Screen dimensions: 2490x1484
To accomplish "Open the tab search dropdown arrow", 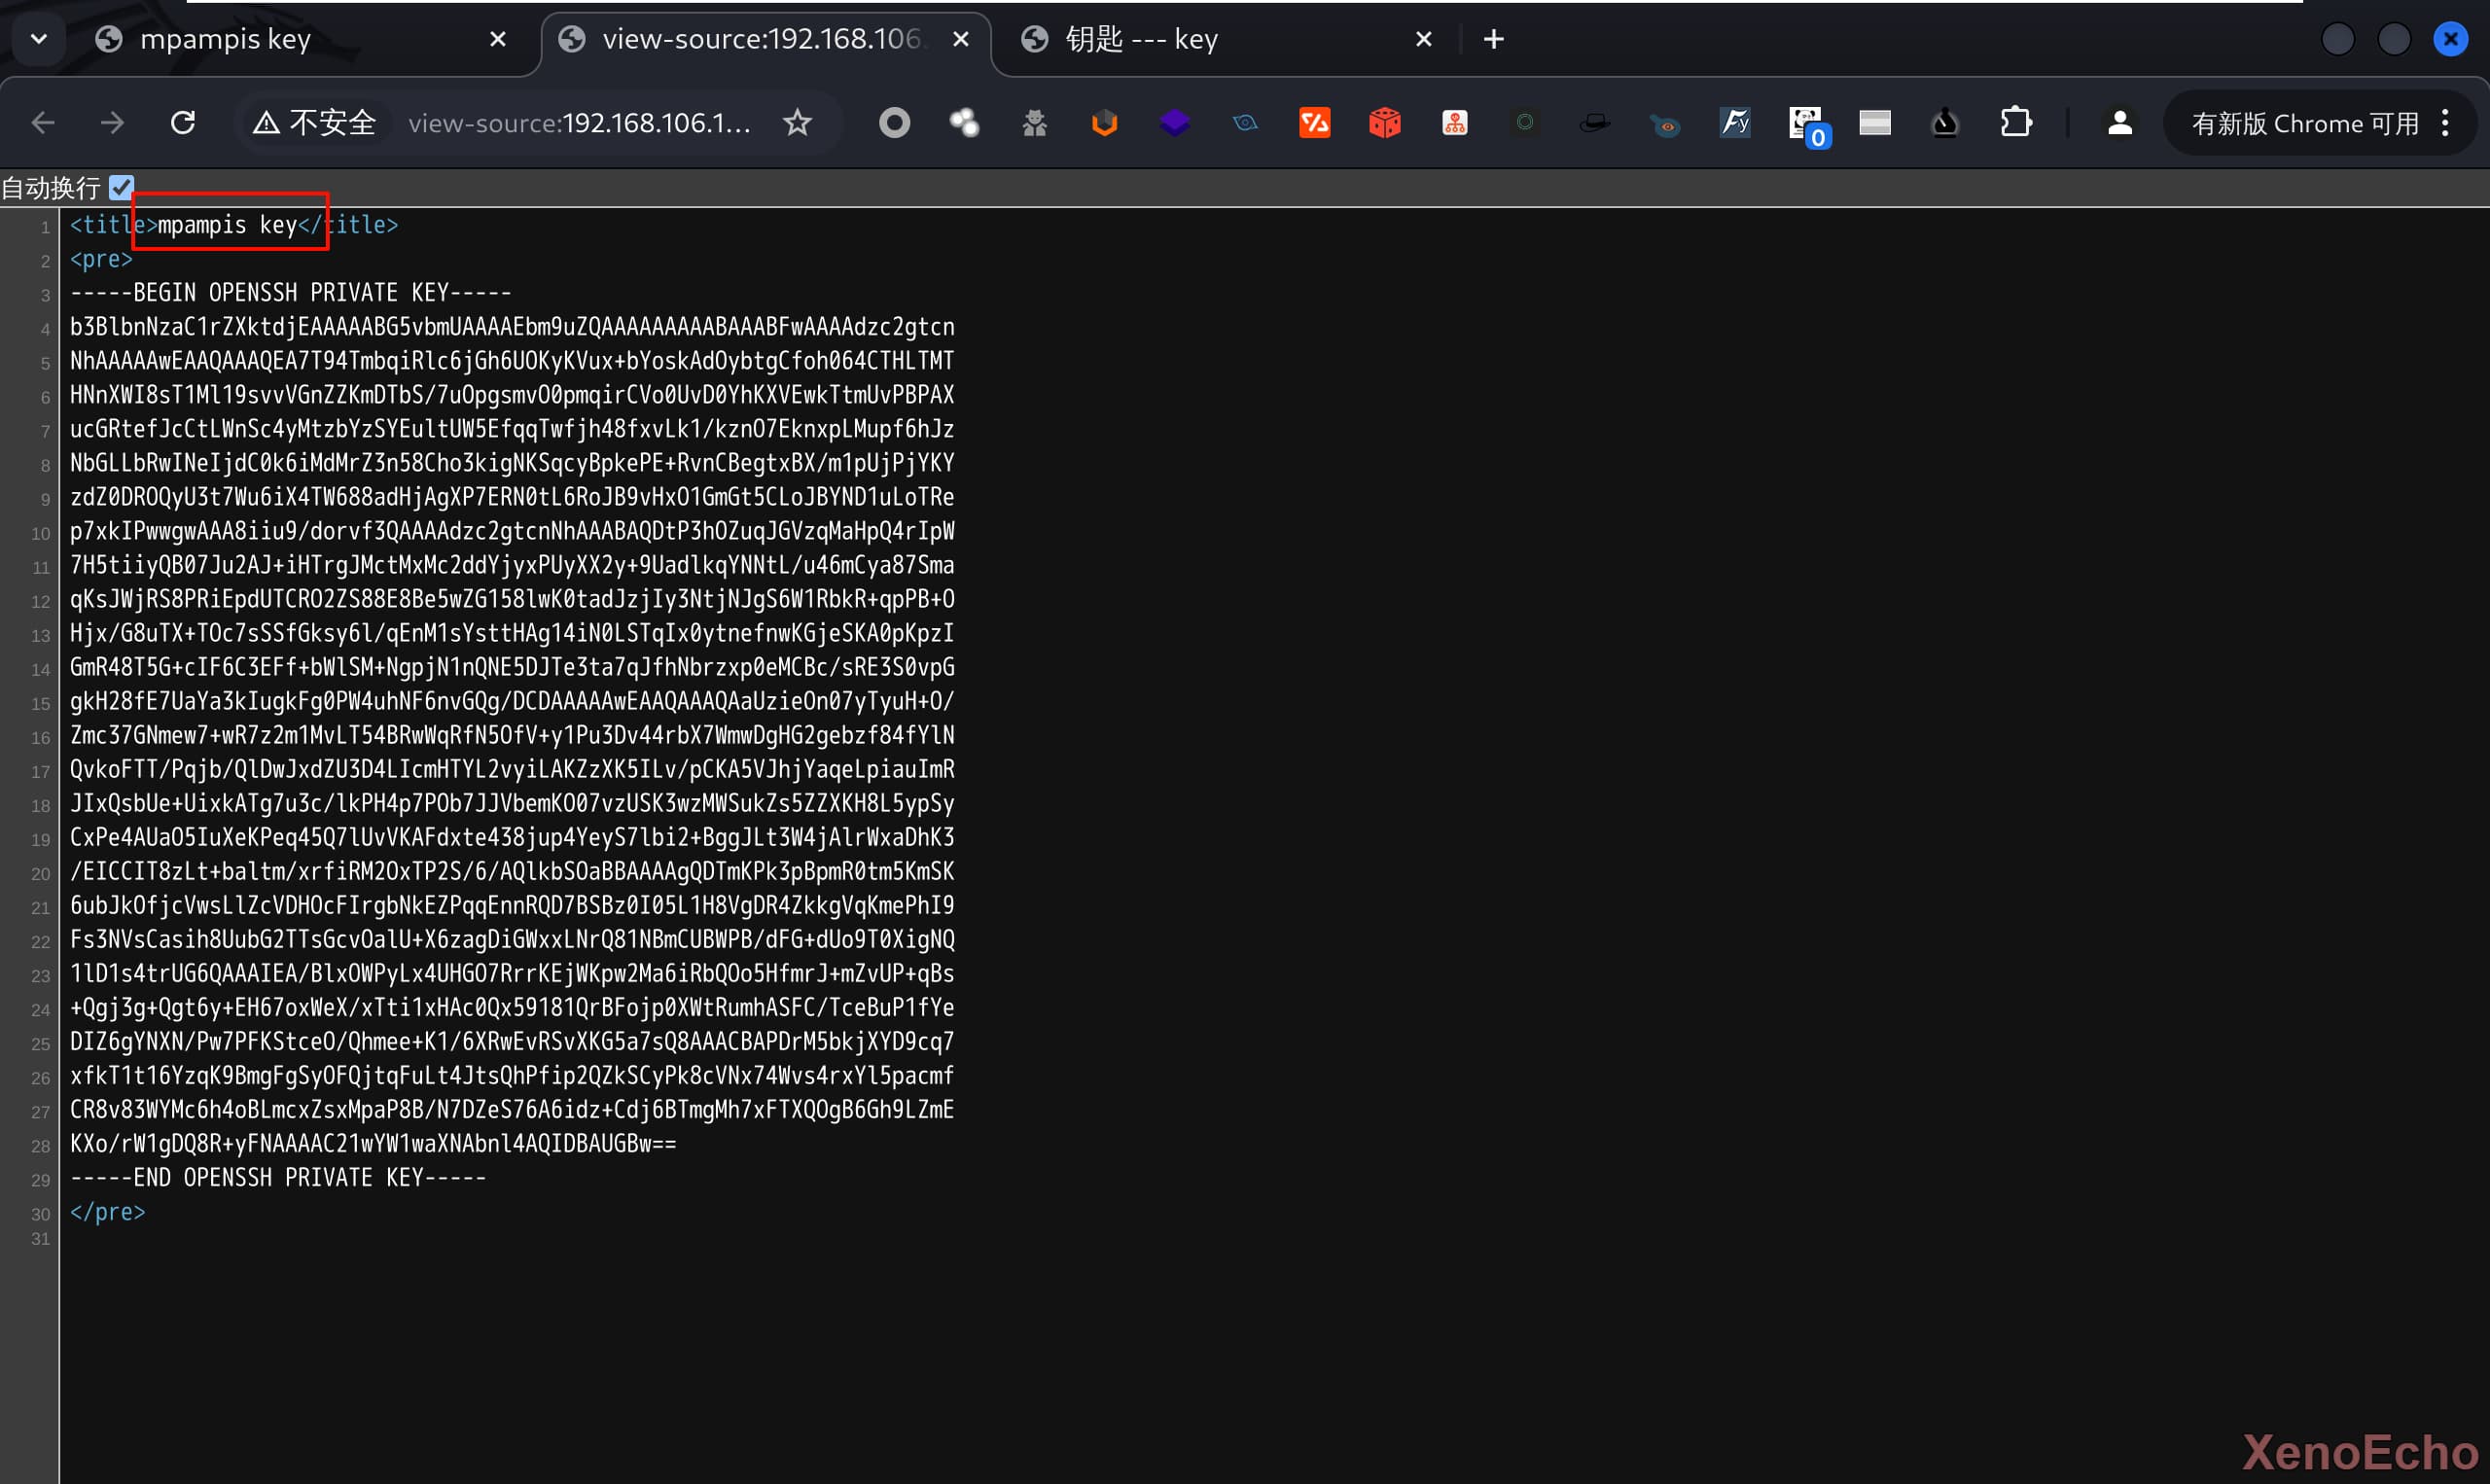I will coord(39,39).
